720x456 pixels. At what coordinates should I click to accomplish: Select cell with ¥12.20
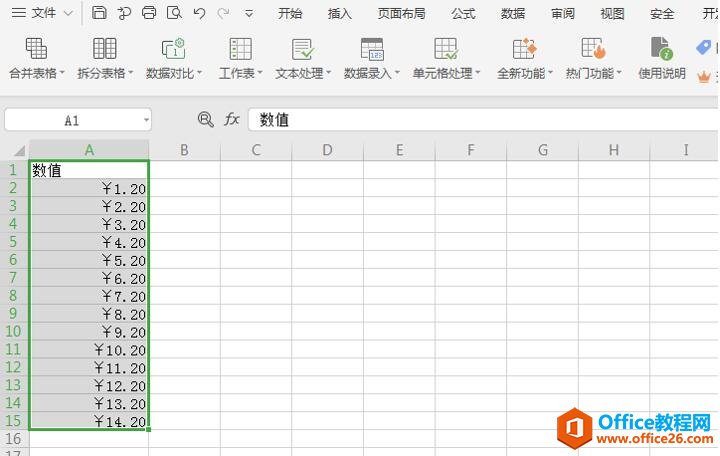tap(89, 385)
